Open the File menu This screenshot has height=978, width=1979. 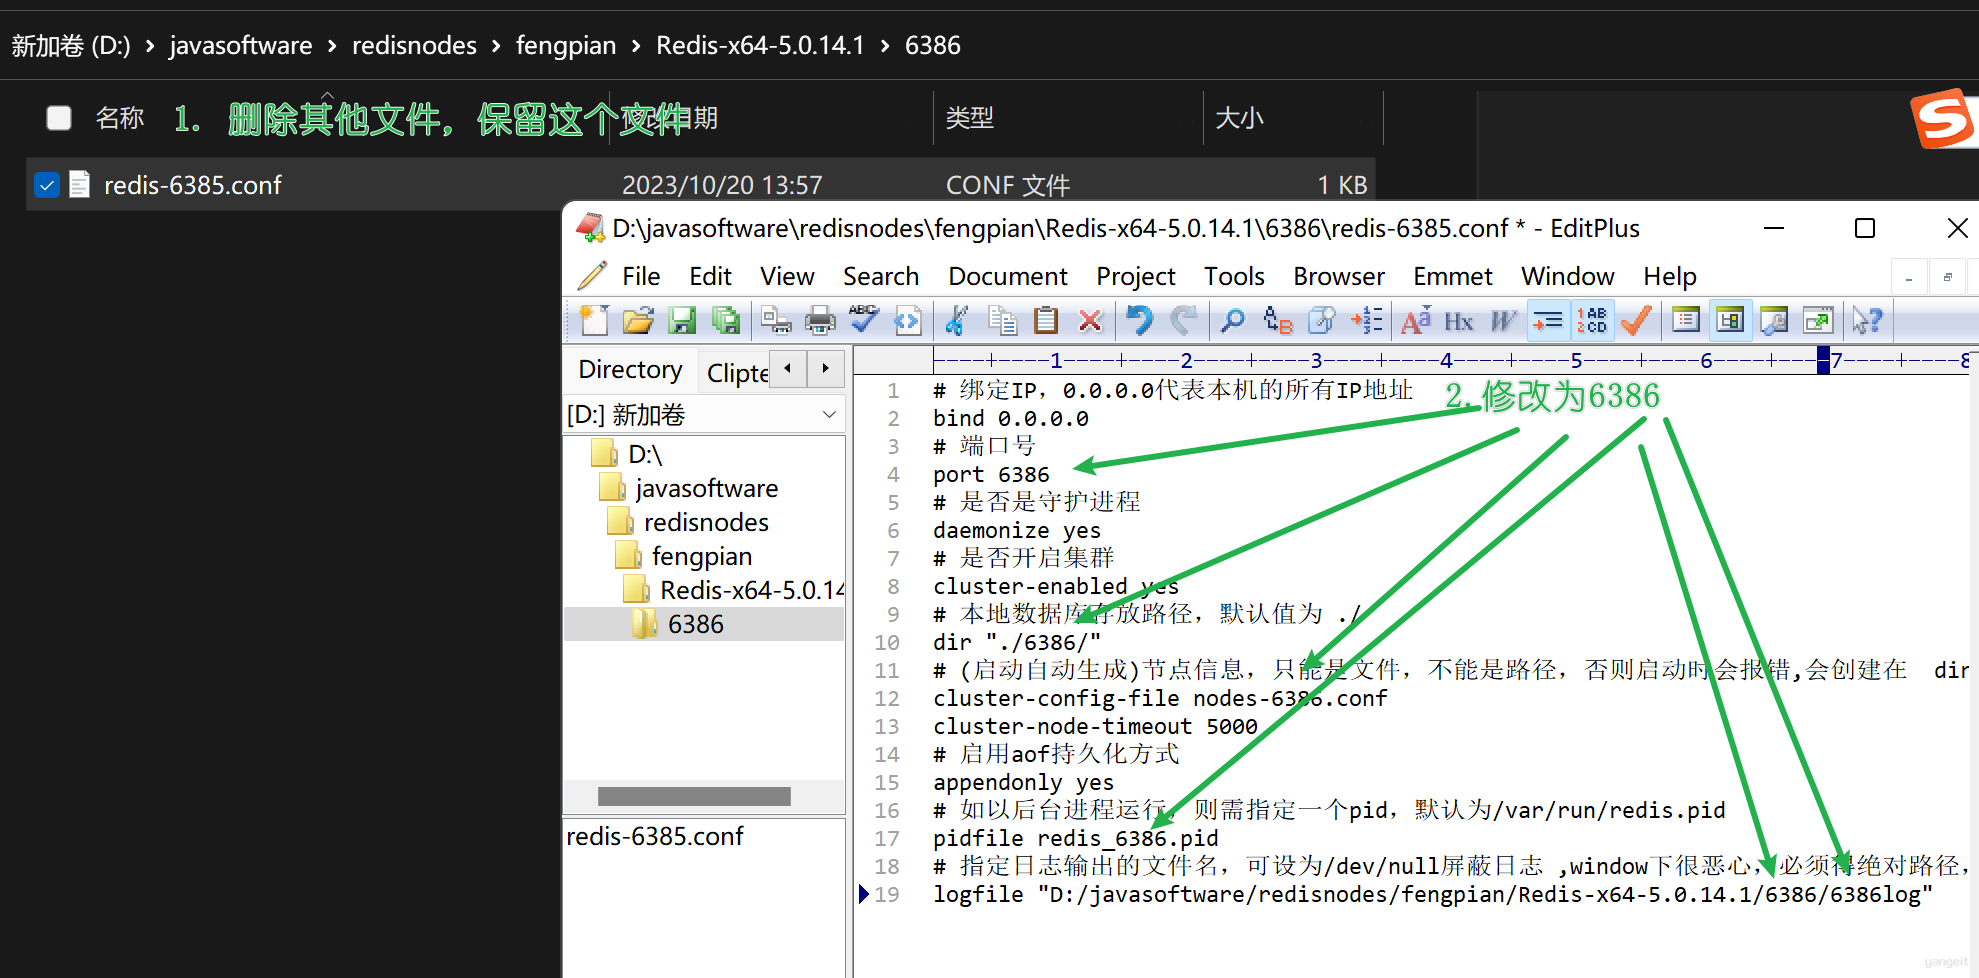pyautogui.click(x=641, y=276)
